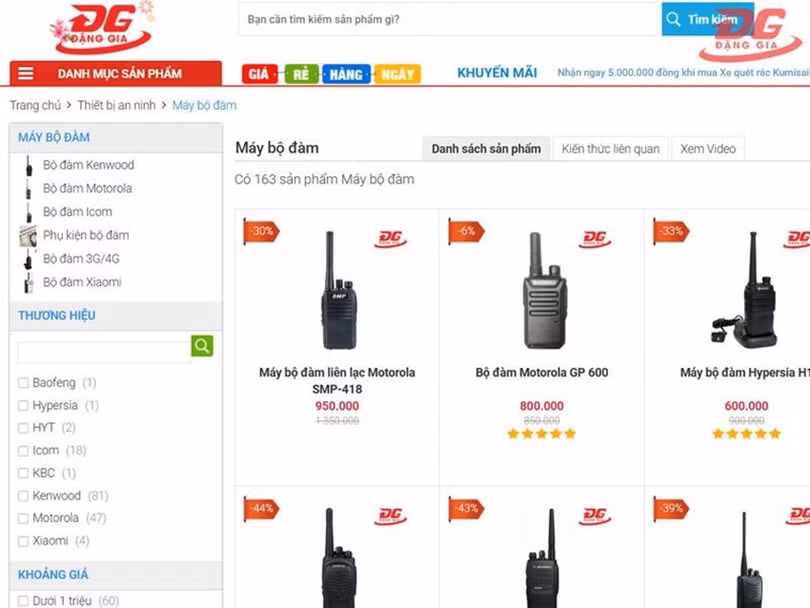Click the Phụ kiện bộ đàm category icon
The image size is (810, 608).
28,236
